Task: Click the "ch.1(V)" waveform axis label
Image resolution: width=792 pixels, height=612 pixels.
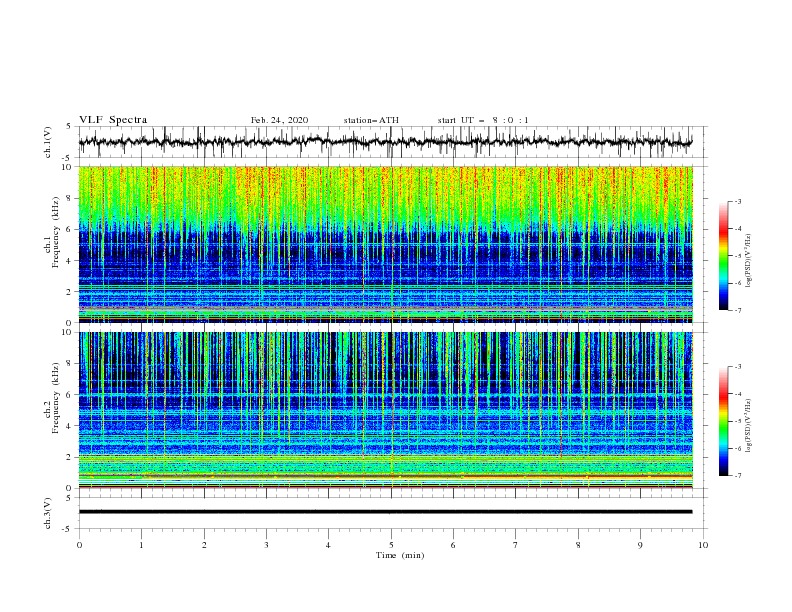Action: (x=48, y=142)
